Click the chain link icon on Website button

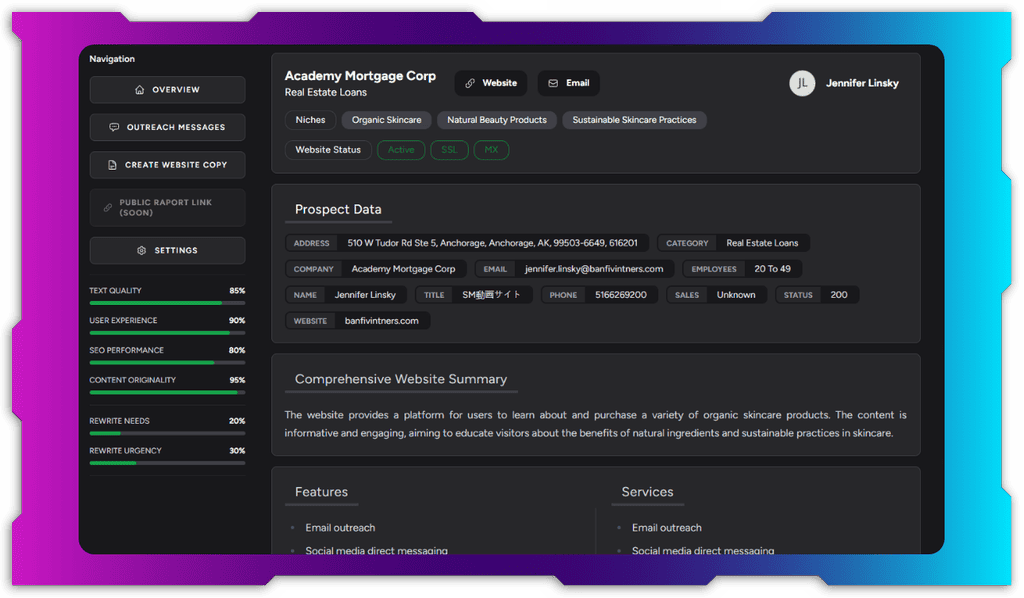pos(470,83)
